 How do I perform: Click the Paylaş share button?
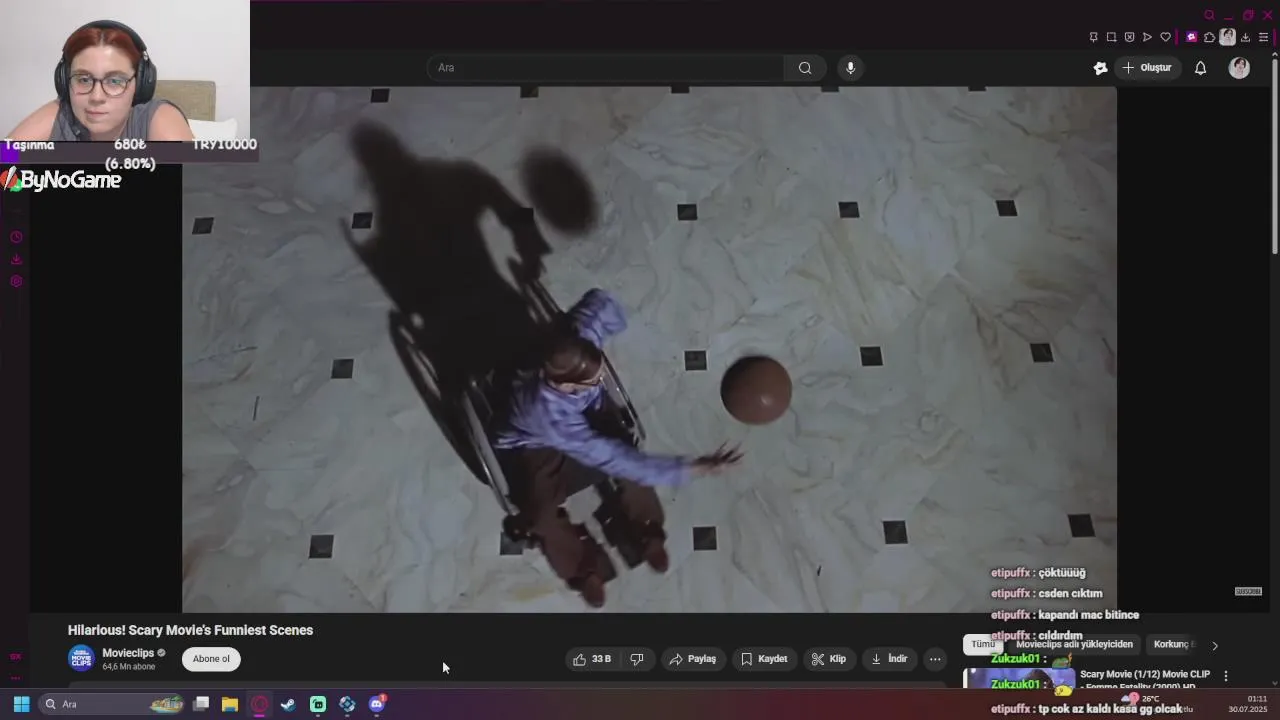pyautogui.click(x=693, y=659)
